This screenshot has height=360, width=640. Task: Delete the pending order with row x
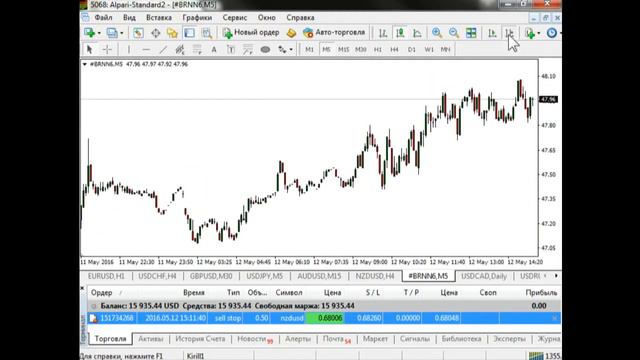[554, 318]
